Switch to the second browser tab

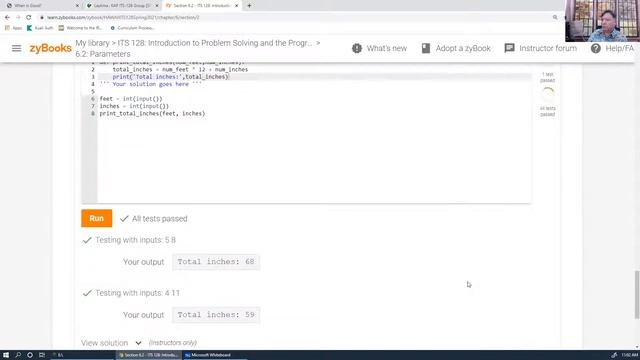tap(122, 6)
